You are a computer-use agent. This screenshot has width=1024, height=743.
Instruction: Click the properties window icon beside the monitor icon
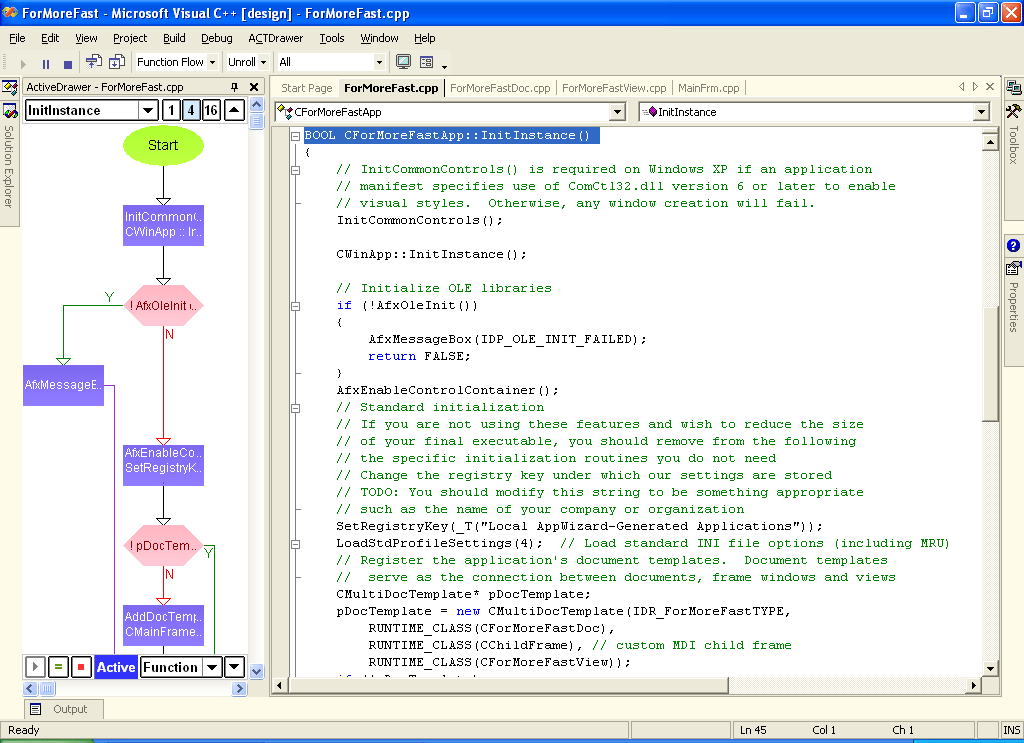tap(426, 62)
